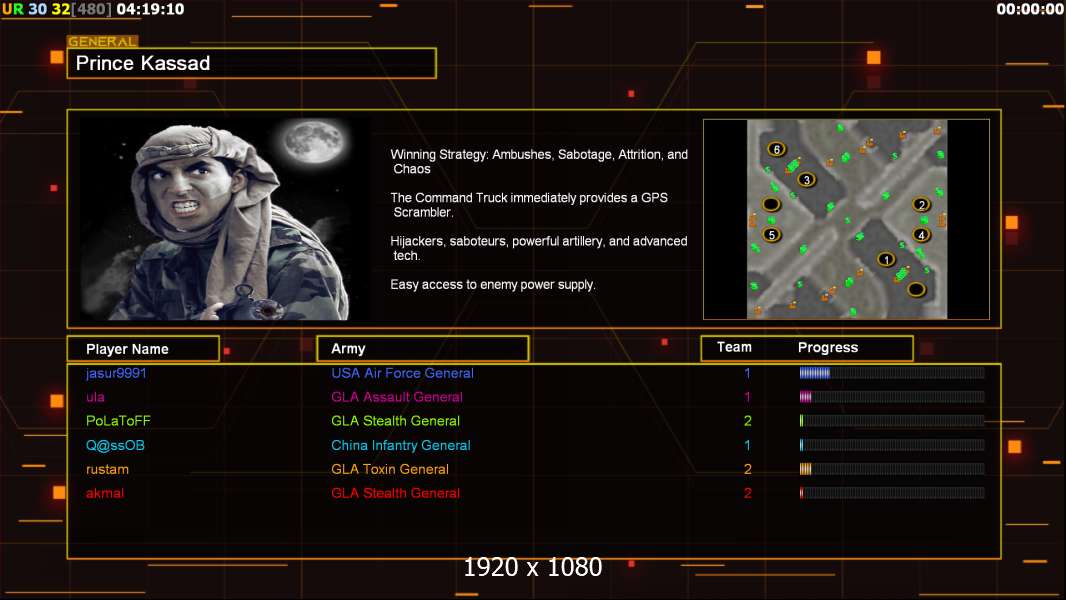Click the 00:00:00 game timer
The image size is (1066, 600).
(x=1030, y=9)
